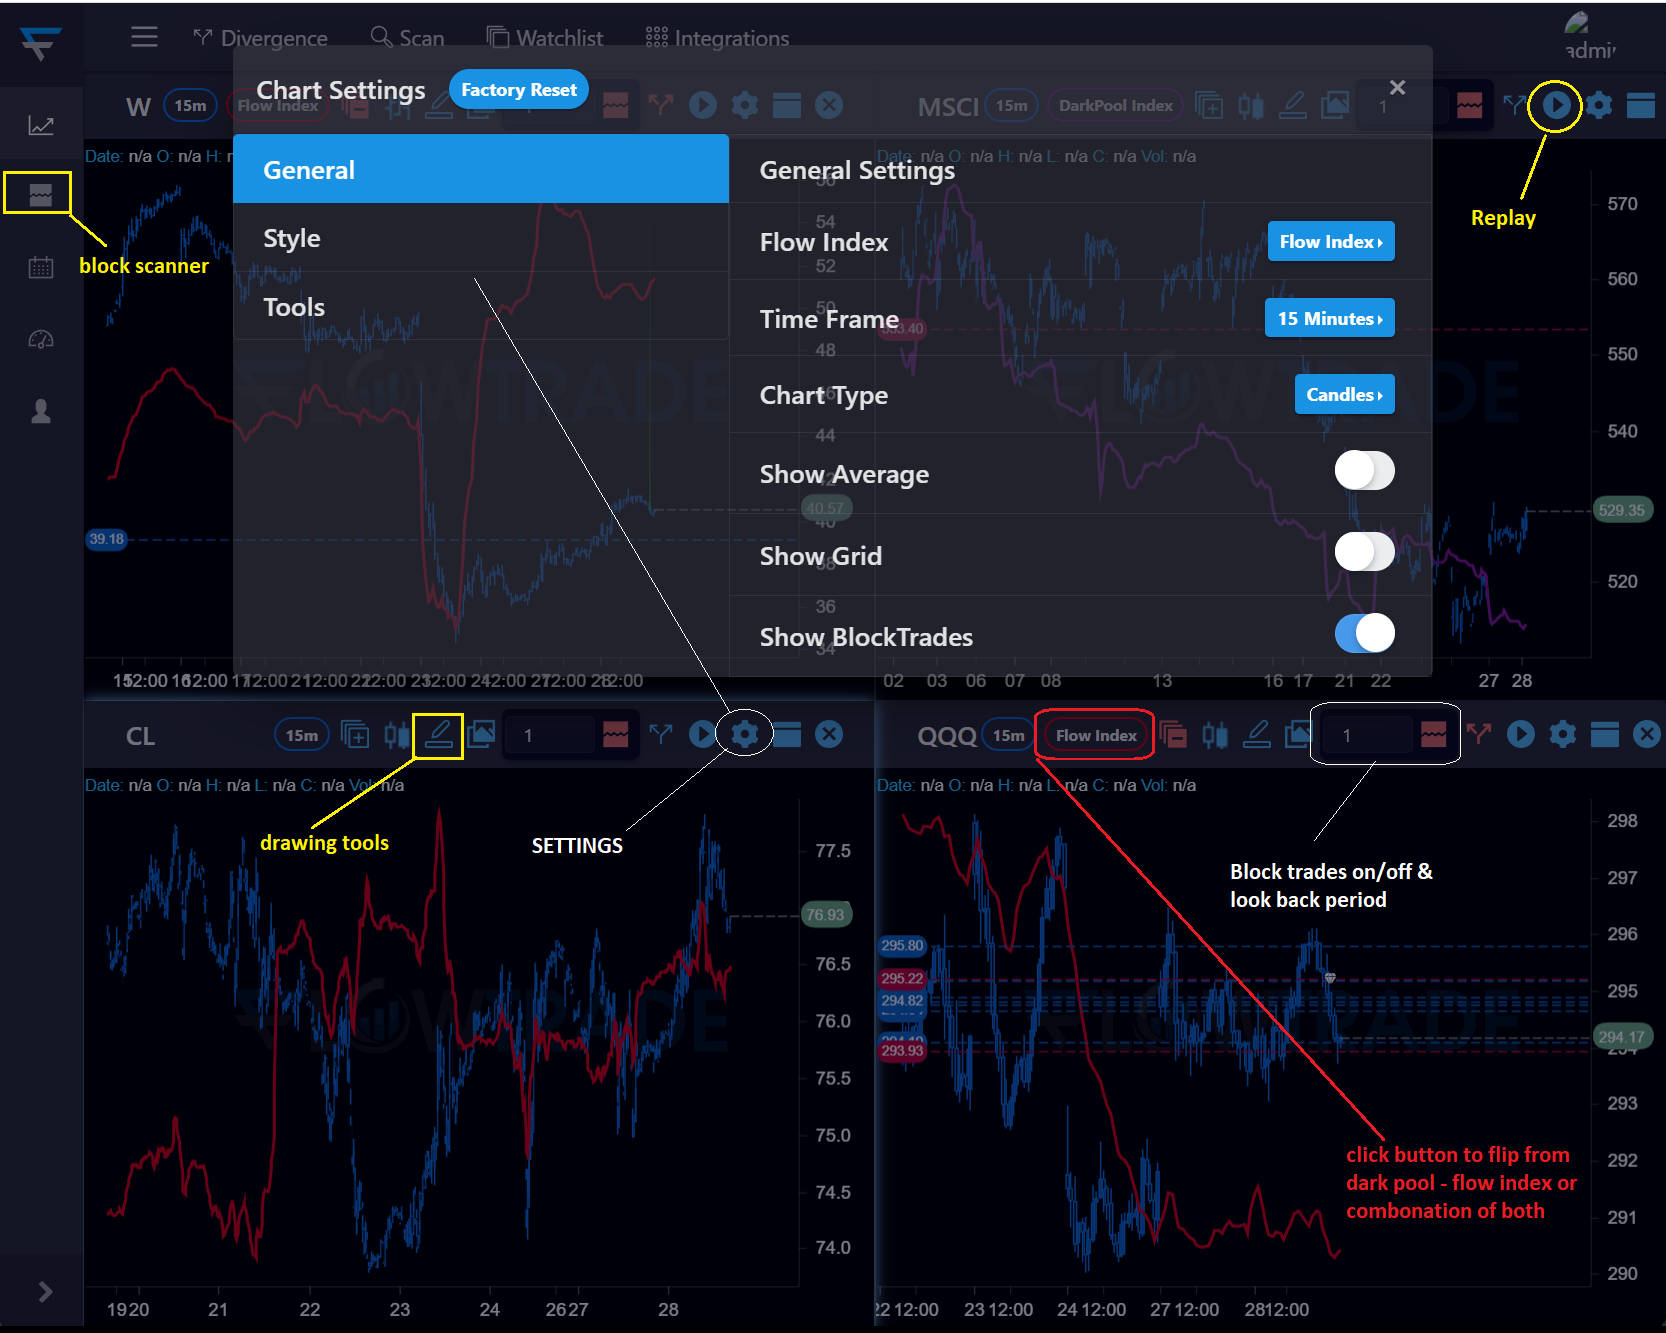
Task: Start Replay on the MSCI chart
Action: [x=1555, y=105]
